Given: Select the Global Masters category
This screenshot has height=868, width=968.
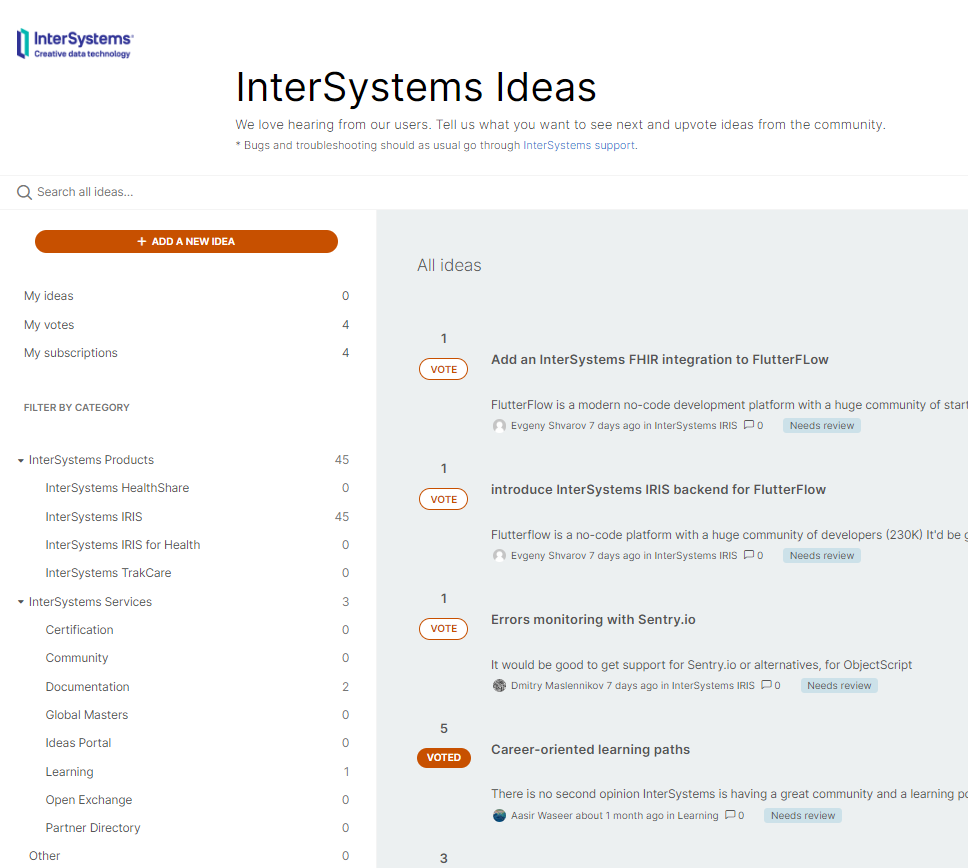Looking at the screenshot, I should pos(87,715).
